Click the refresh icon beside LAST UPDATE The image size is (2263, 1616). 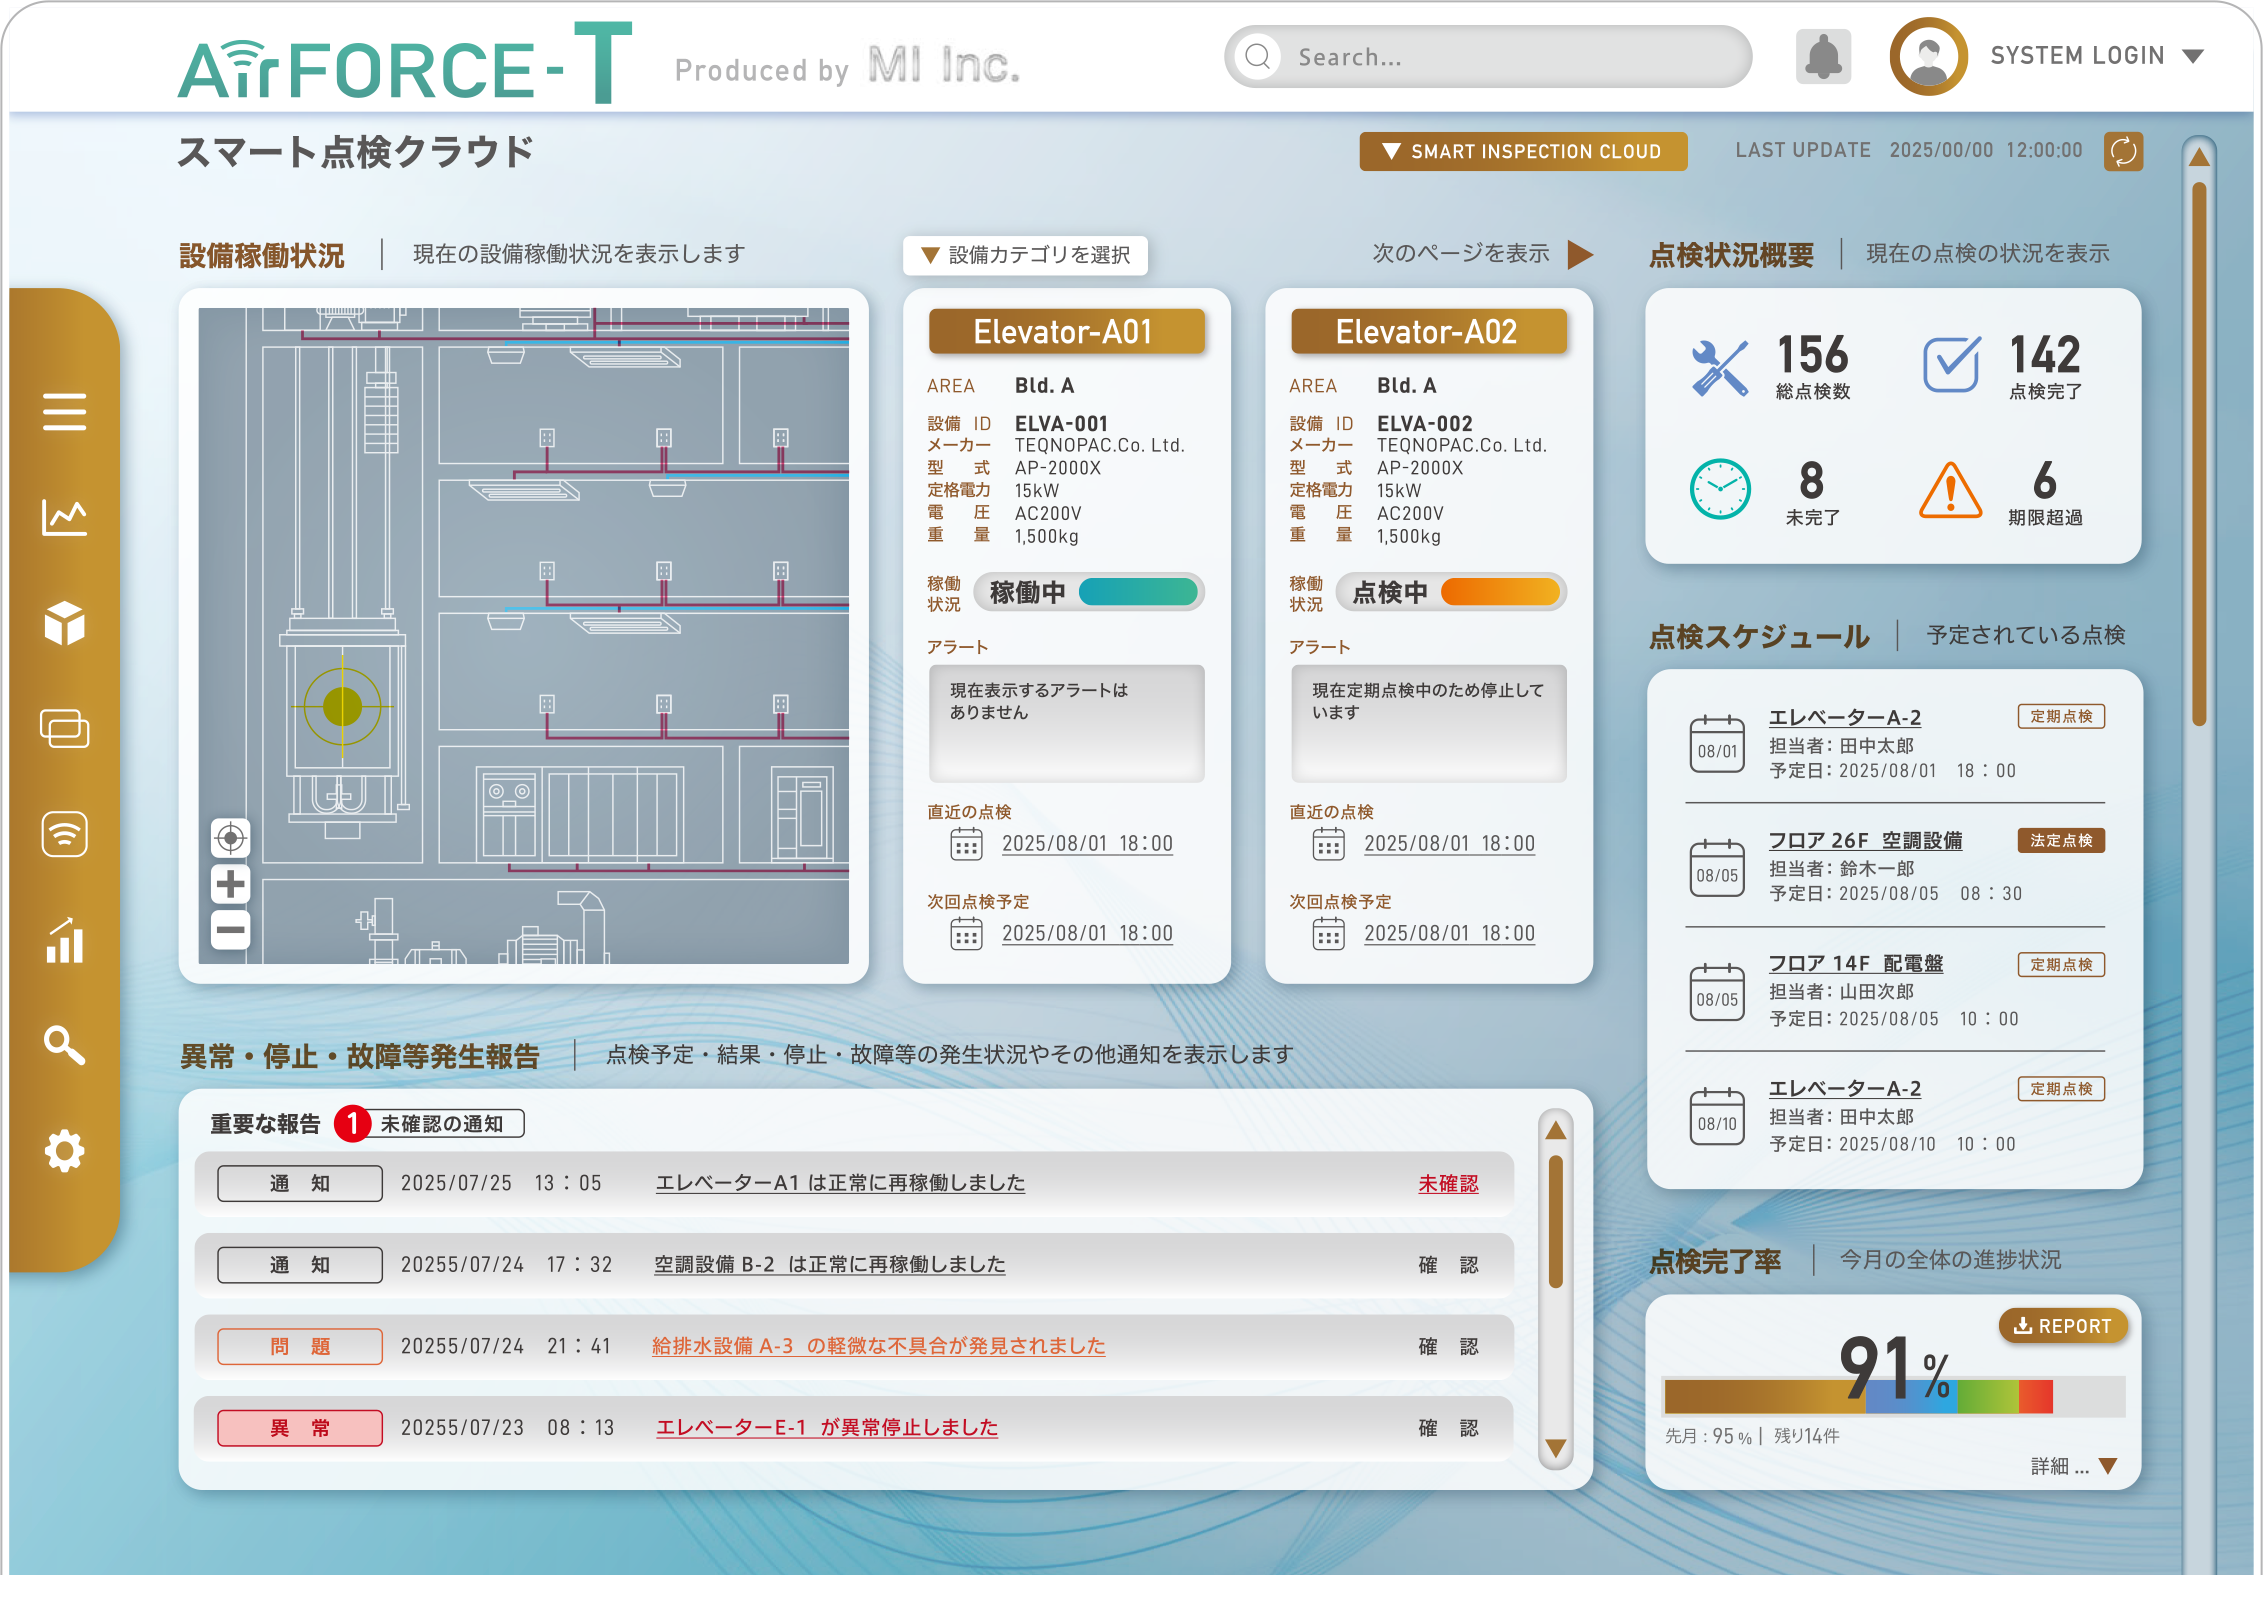tap(2122, 152)
